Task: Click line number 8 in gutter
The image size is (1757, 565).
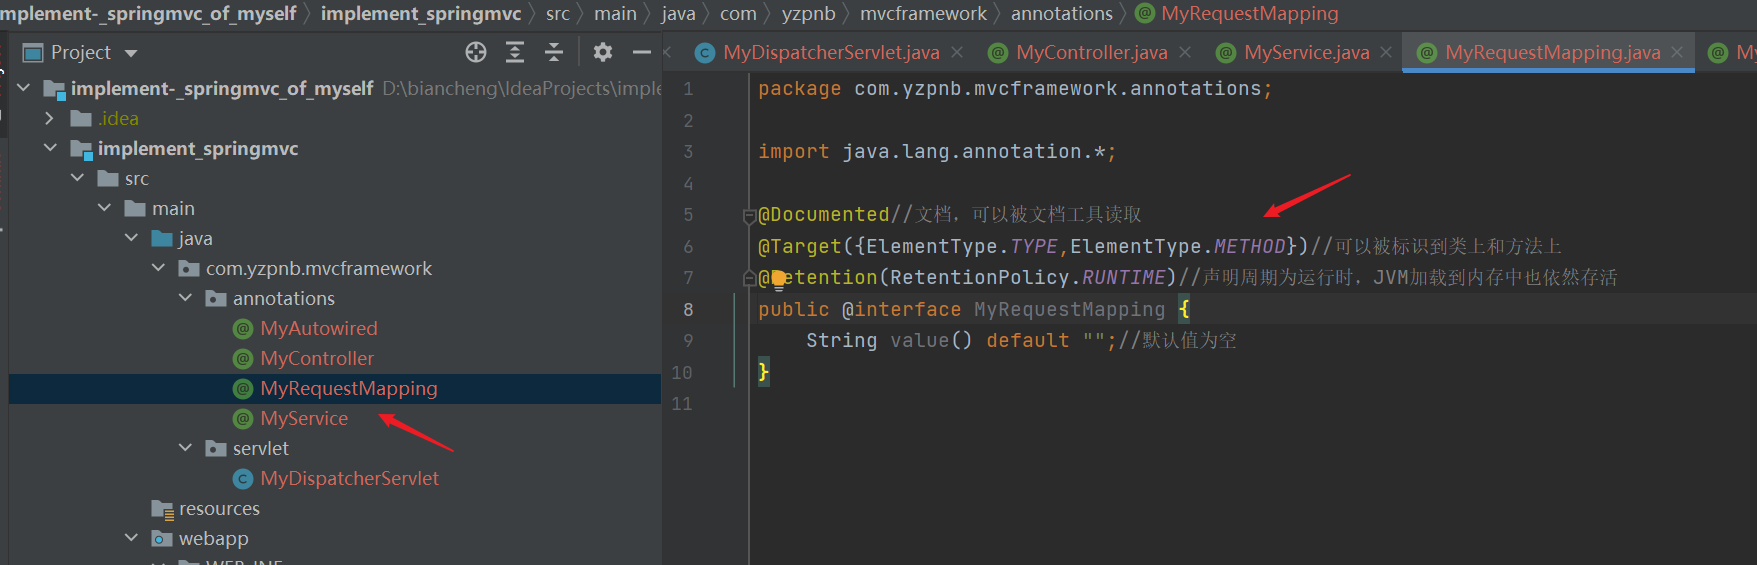Action: click(687, 309)
